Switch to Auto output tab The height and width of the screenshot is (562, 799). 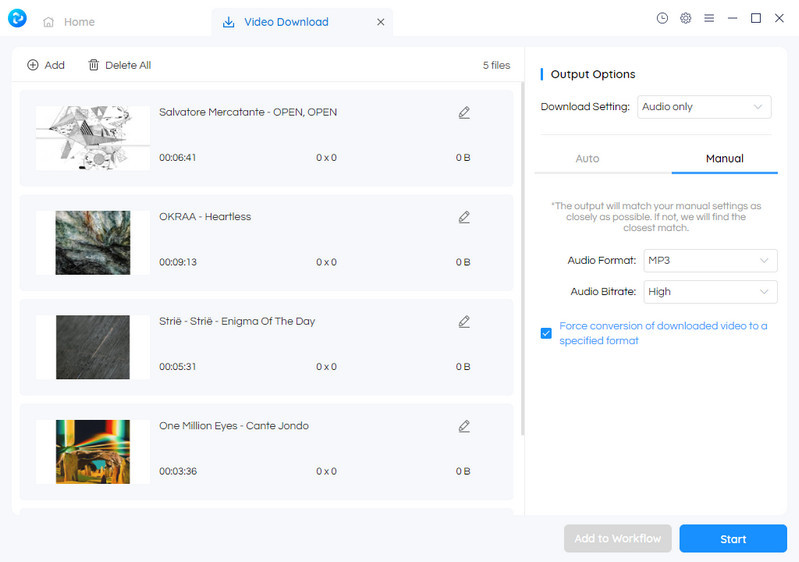(x=587, y=158)
